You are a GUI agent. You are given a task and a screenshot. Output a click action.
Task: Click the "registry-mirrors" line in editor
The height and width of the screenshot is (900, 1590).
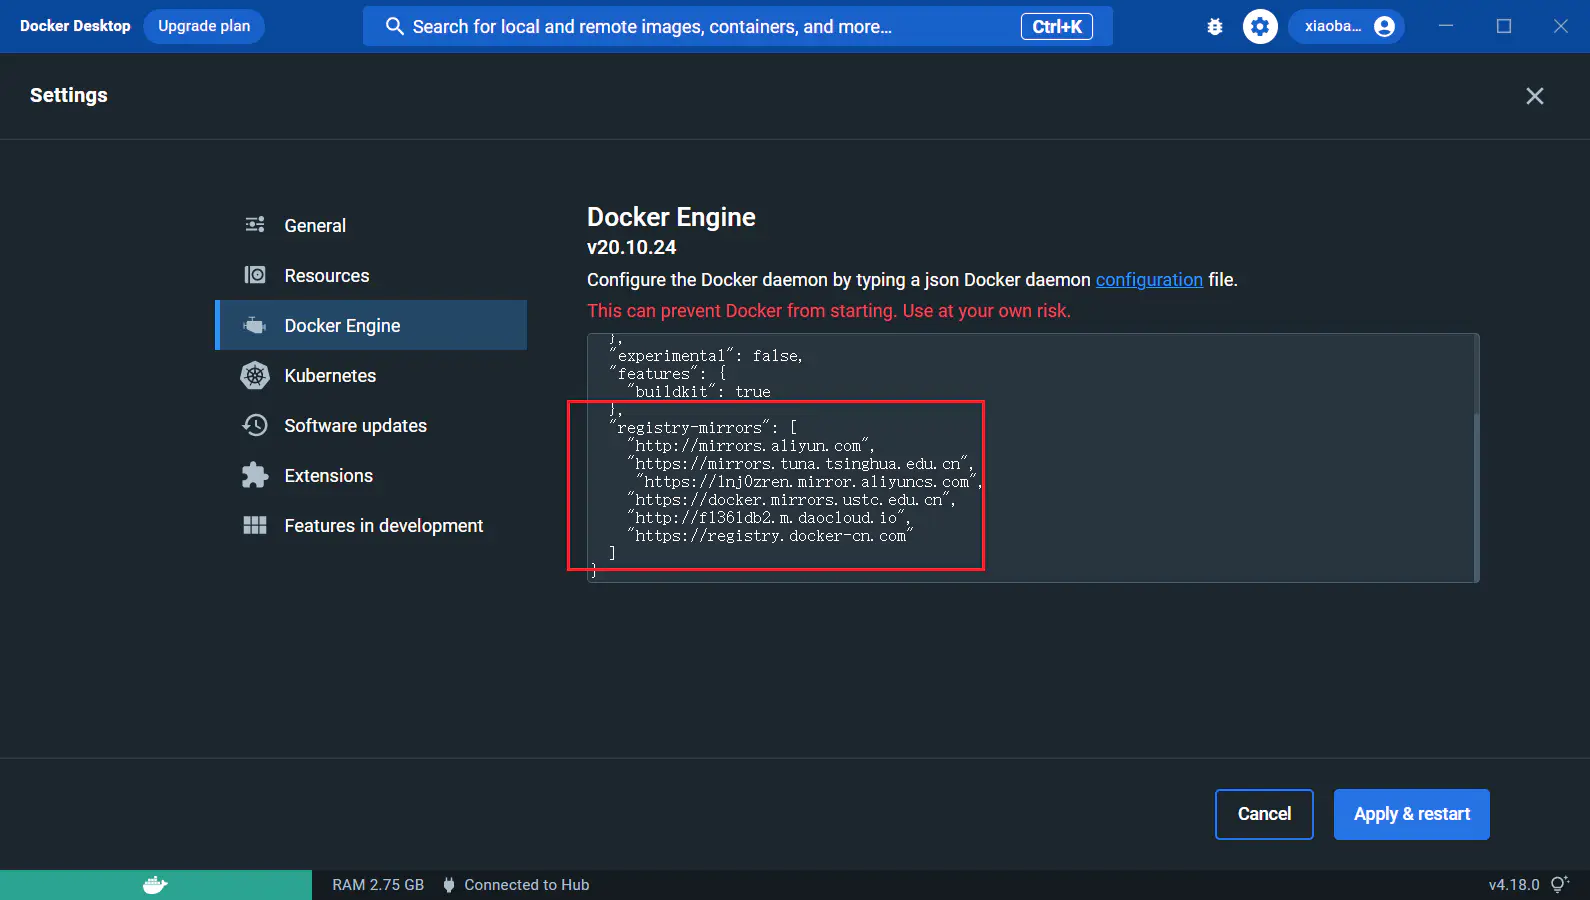(703, 427)
